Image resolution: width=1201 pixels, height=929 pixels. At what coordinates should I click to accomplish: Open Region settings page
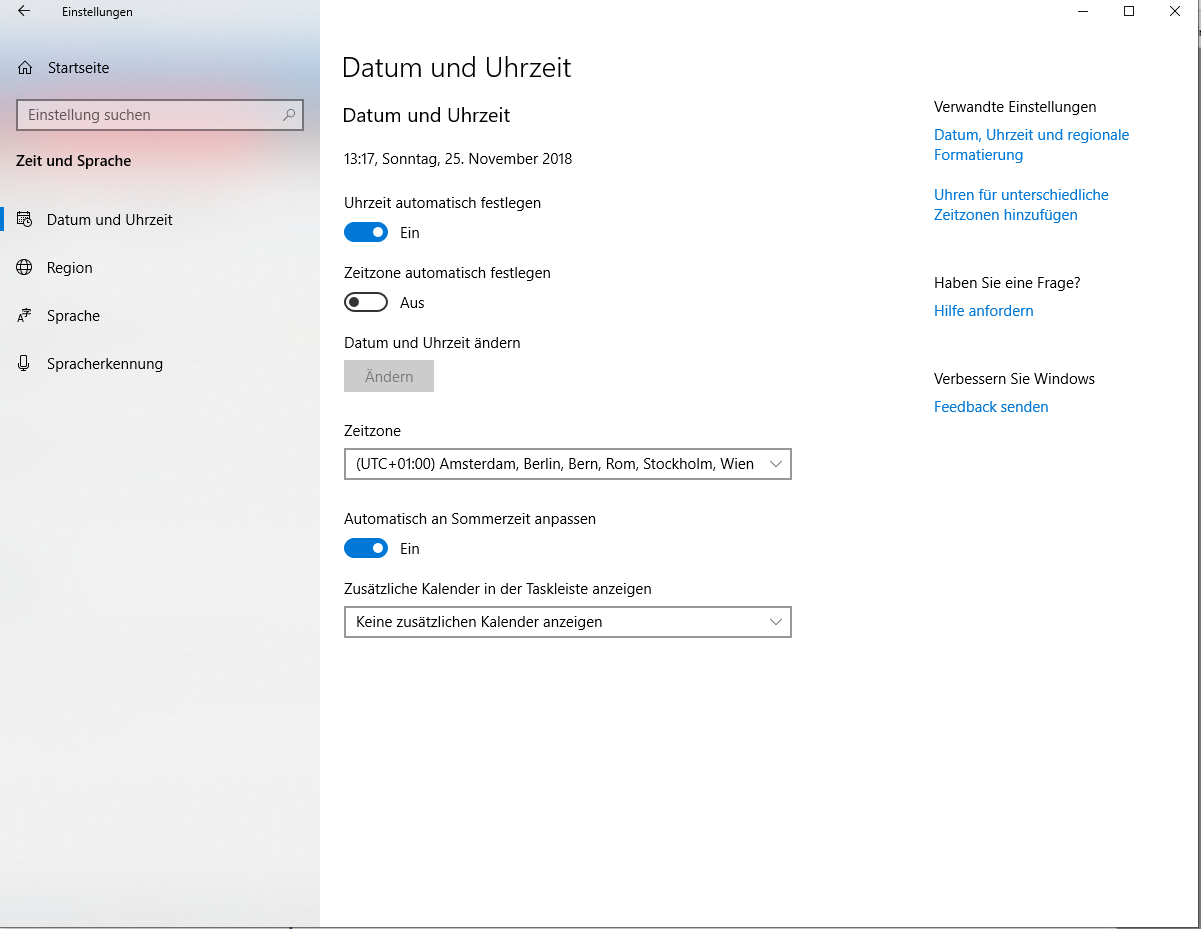click(160, 267)
